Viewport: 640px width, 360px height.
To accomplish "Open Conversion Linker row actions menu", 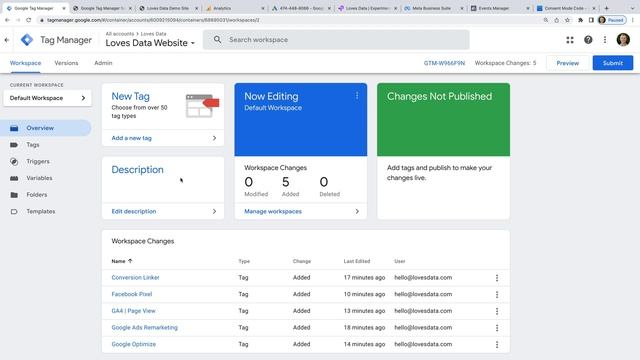I will 497,278.
